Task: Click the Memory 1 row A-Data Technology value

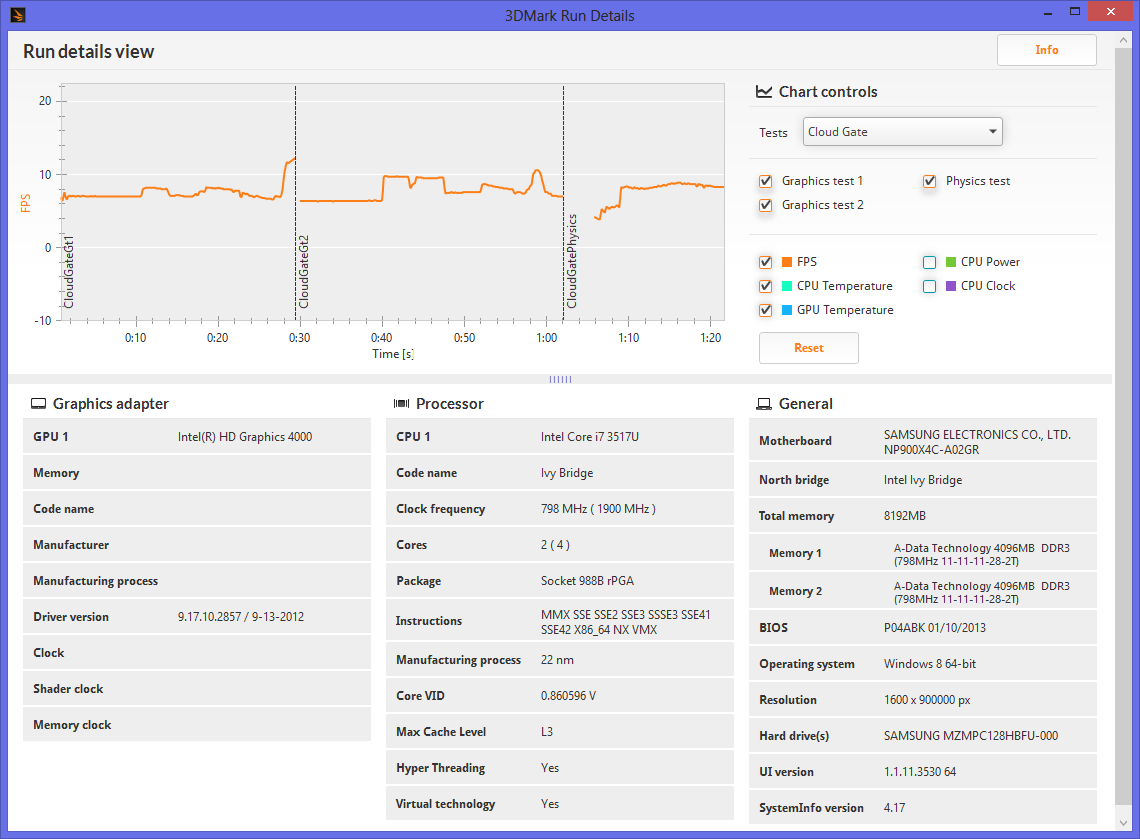Action: click(x=982, y=554)
